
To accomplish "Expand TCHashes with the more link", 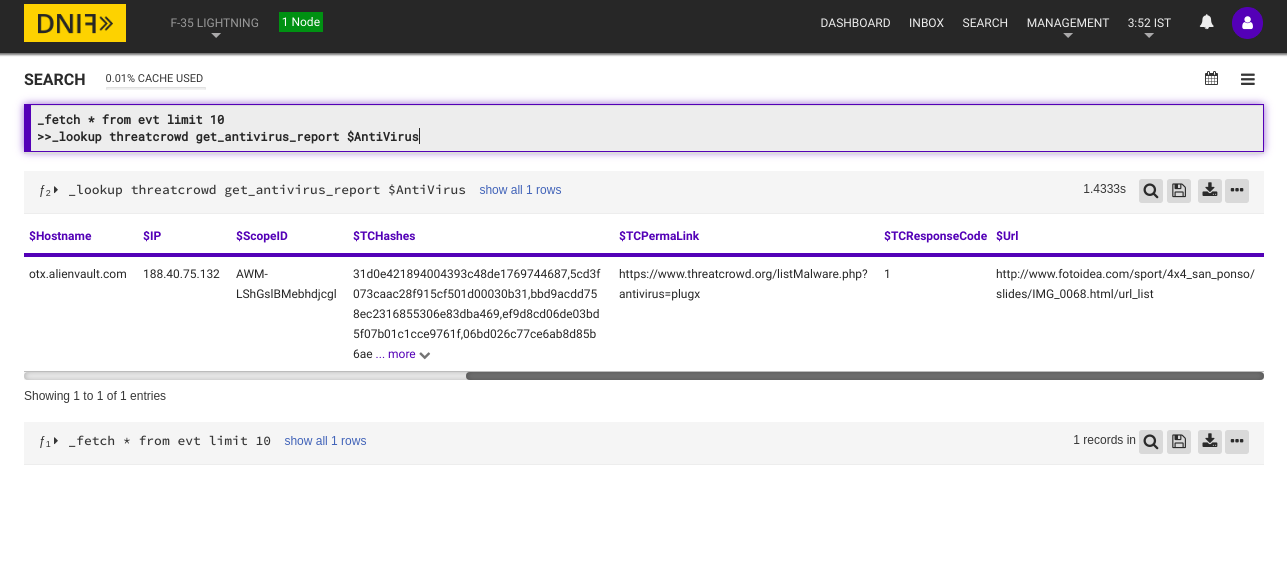I will pos(409,354).
